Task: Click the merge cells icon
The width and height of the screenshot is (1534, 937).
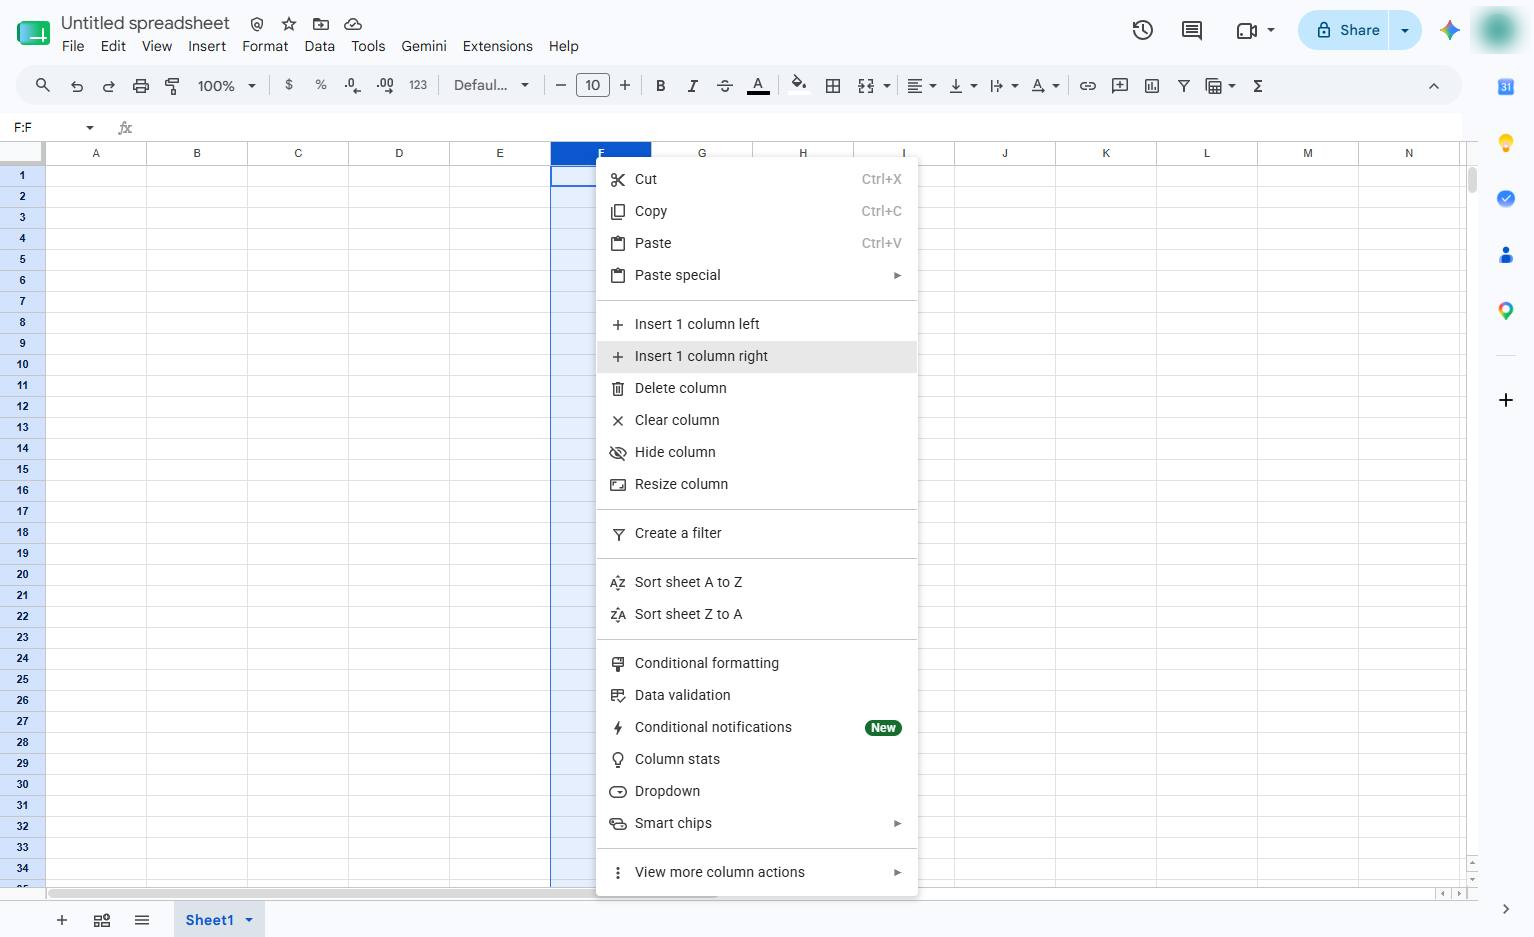Action: click(x=866, y=86)
